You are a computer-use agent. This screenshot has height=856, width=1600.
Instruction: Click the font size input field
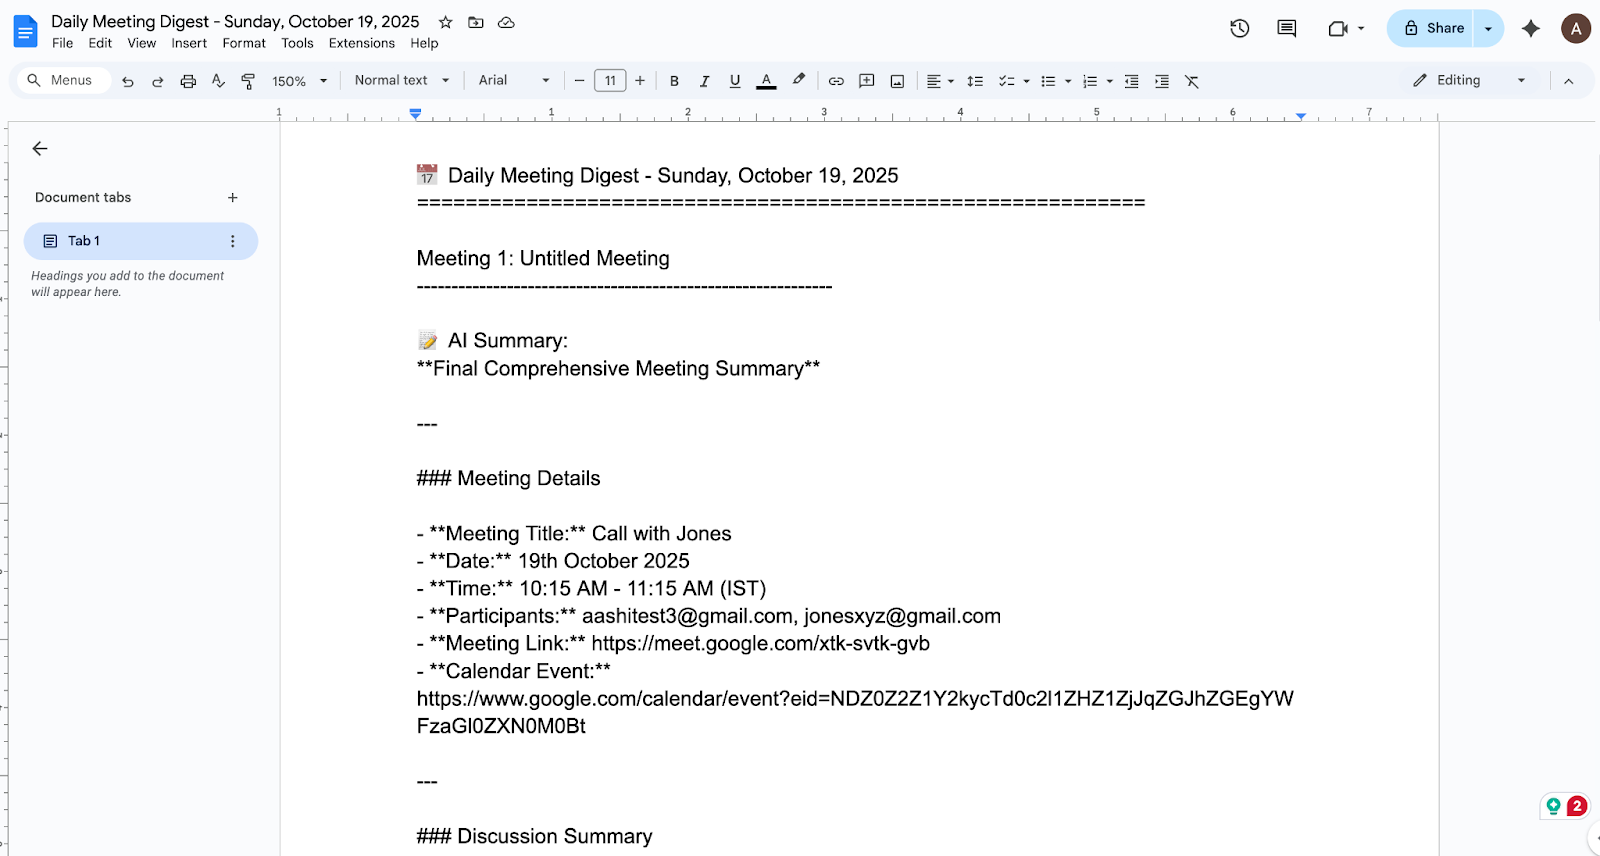[610, 80]
